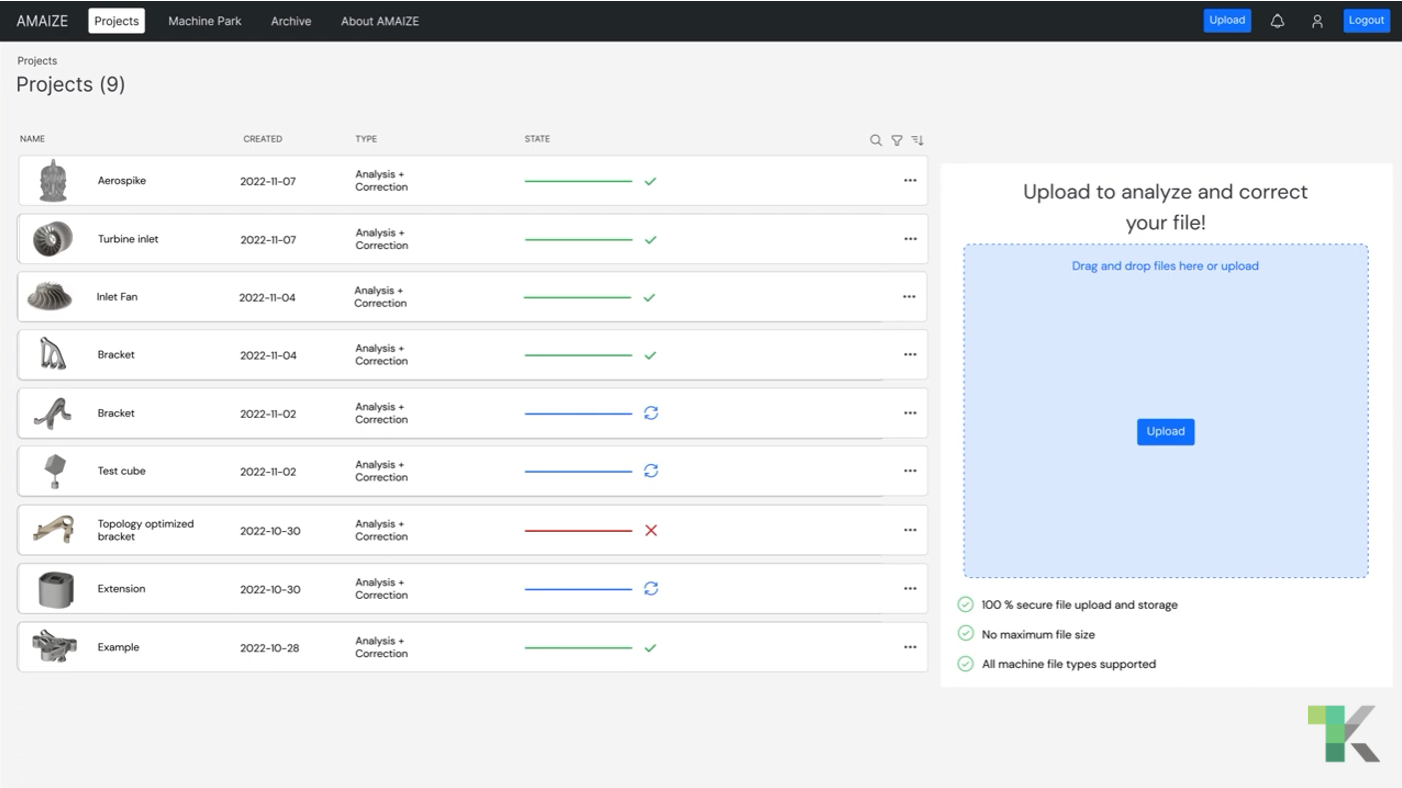This screenshot has height=788, width=1402.
Task: Open three-dot menu for Bracket dated 2022-11-02
Action: click(910, 413)
